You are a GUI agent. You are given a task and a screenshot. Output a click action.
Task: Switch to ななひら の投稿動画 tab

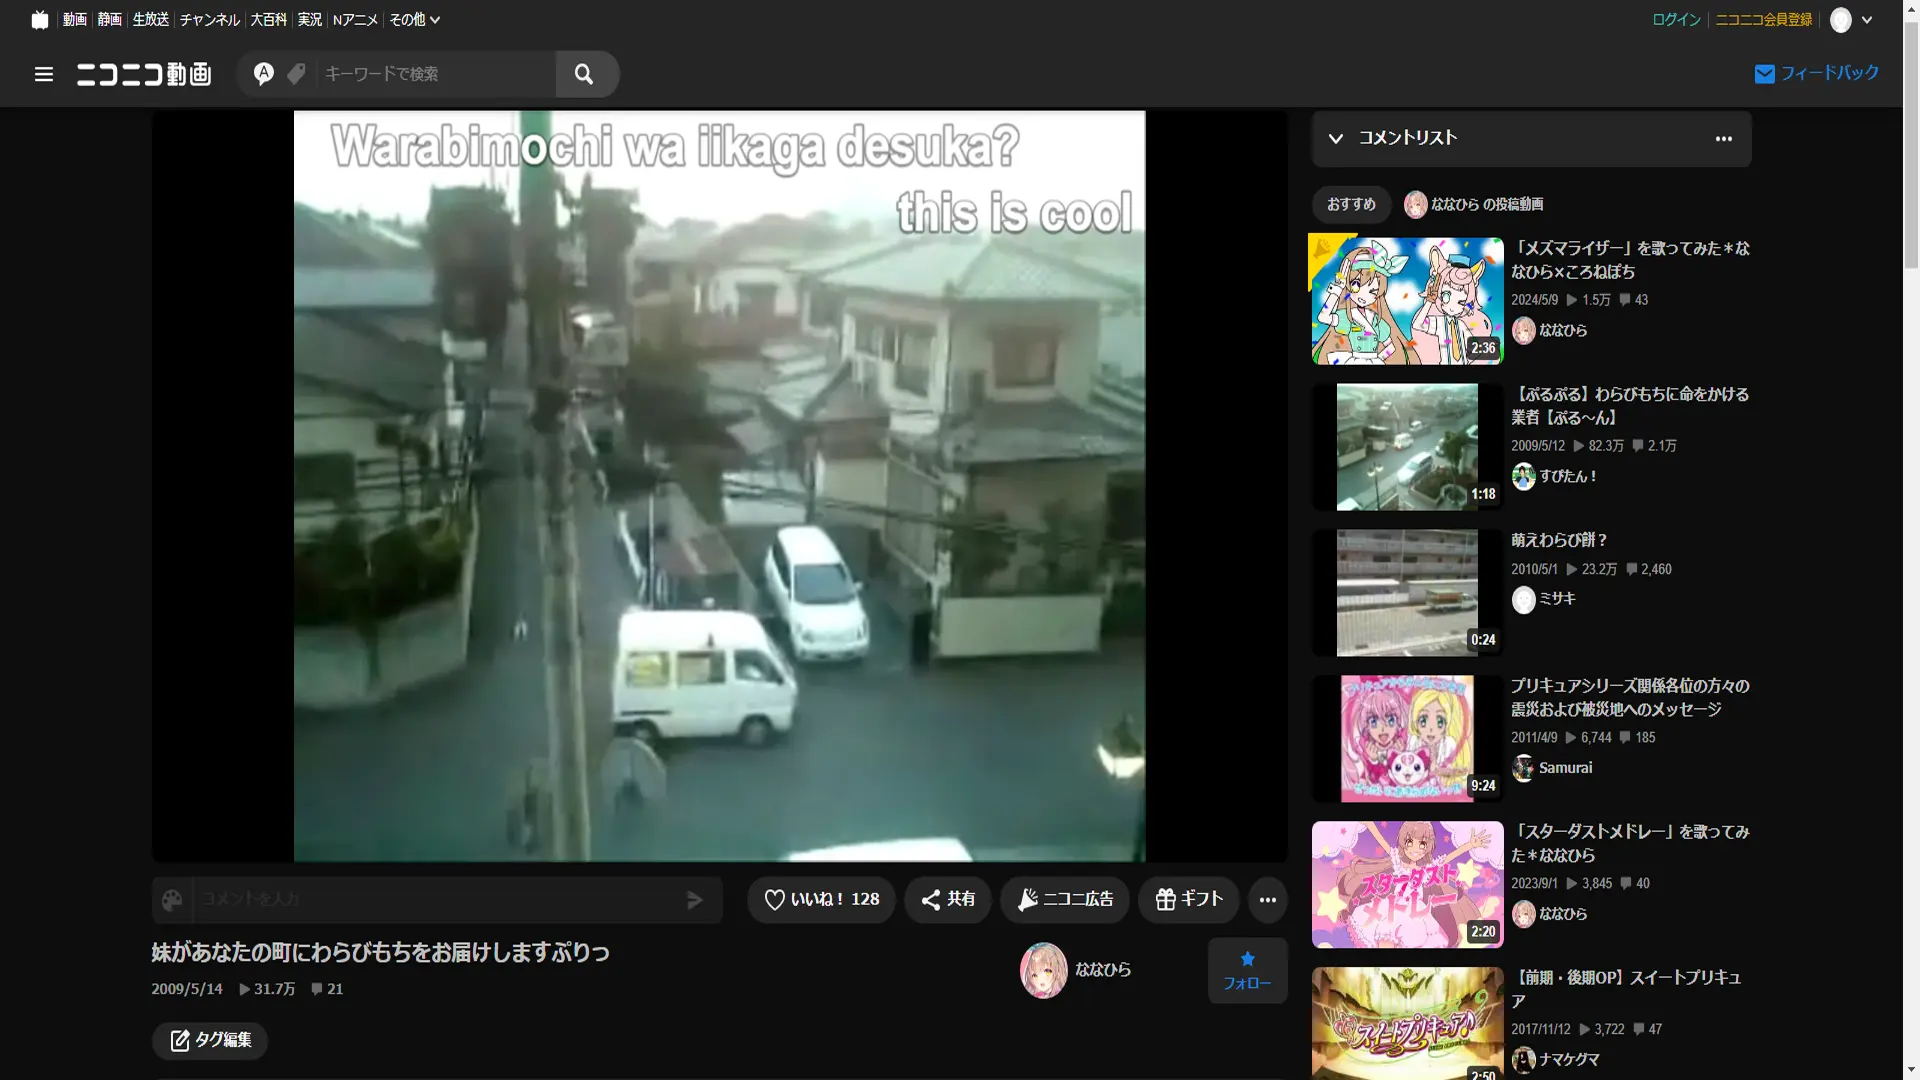point(1474,204)
